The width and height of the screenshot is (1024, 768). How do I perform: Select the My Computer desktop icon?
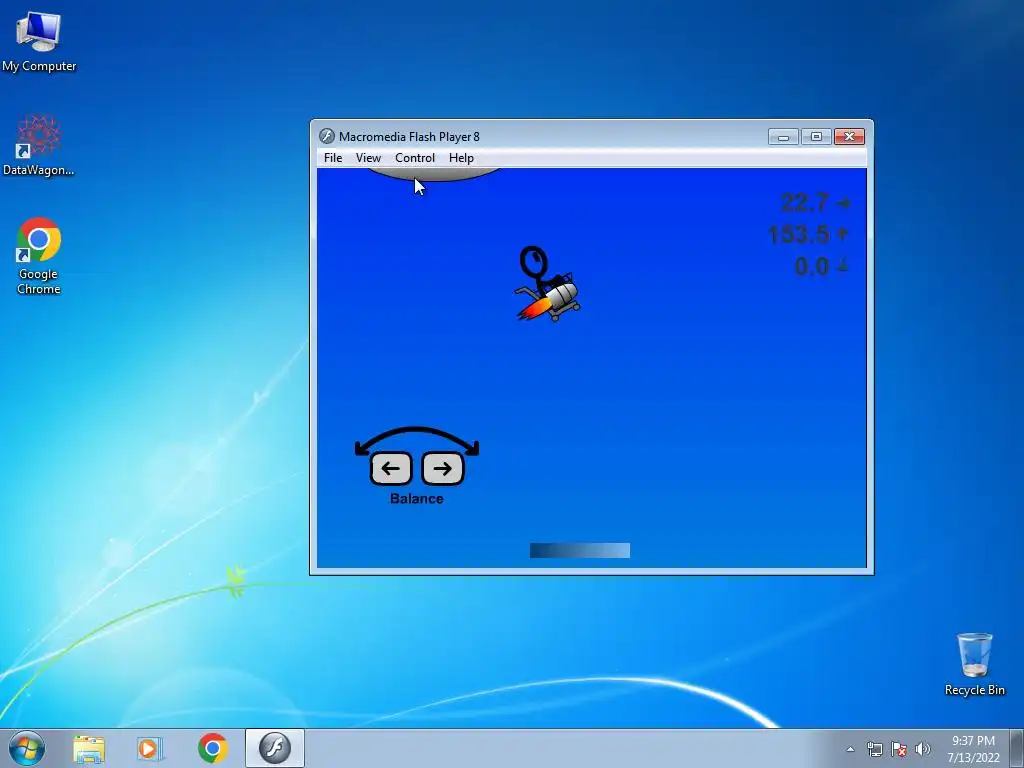tap(39, 40)
